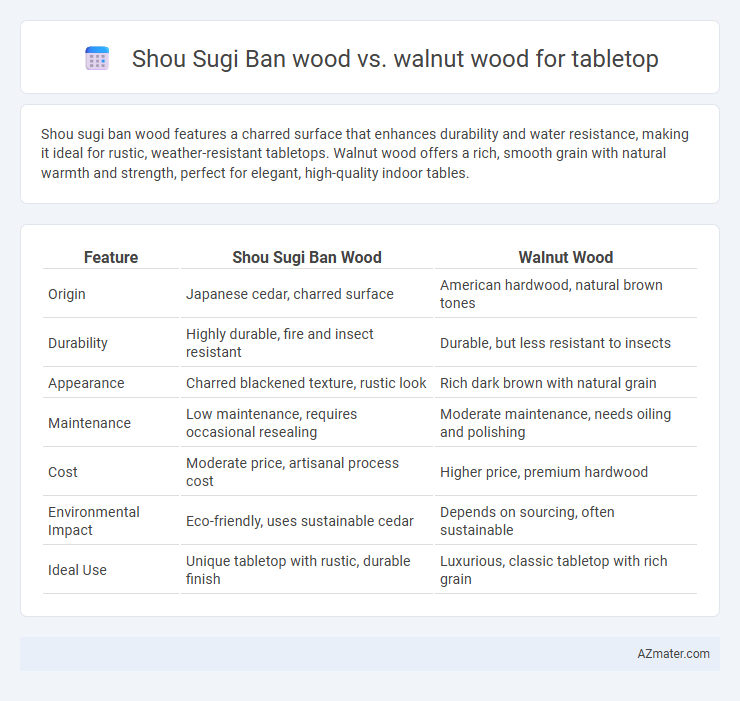The image size is (740, 701).
Task: Select 'Moderate maintenance, needs oiling and polishing' cell
Action: 555,423
